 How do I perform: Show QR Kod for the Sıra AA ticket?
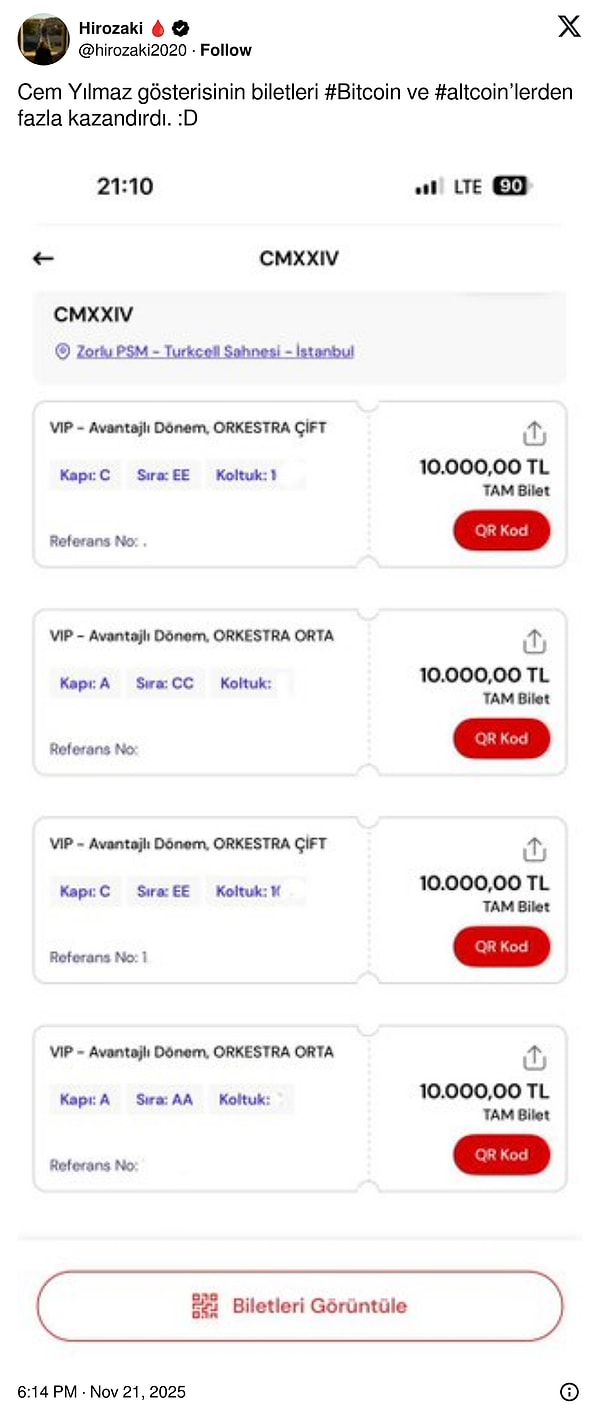click(x=501, y=1155)
